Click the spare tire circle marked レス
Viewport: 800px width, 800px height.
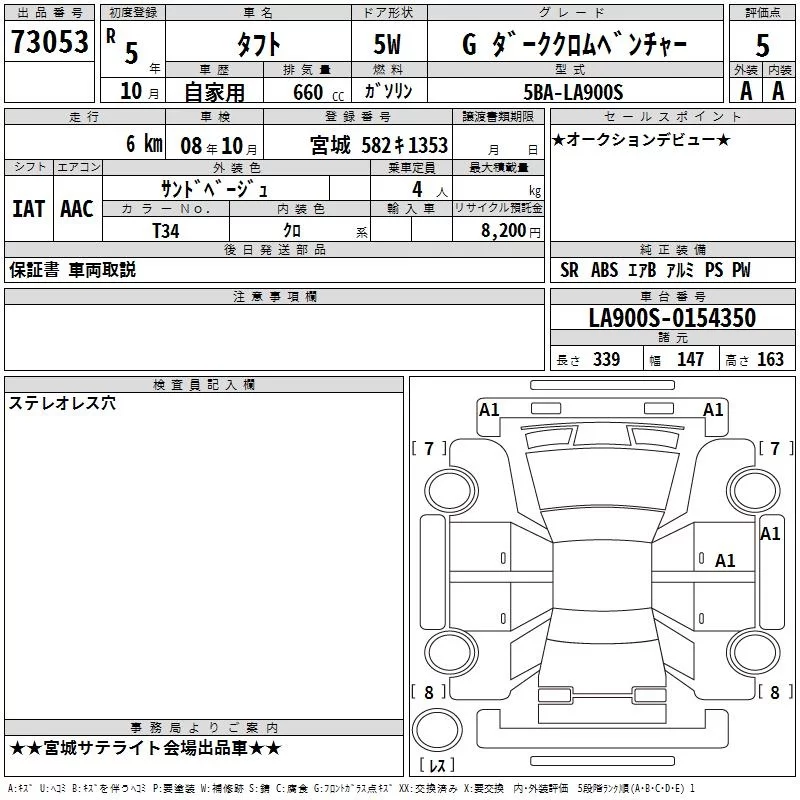click(x=437, y=730)
